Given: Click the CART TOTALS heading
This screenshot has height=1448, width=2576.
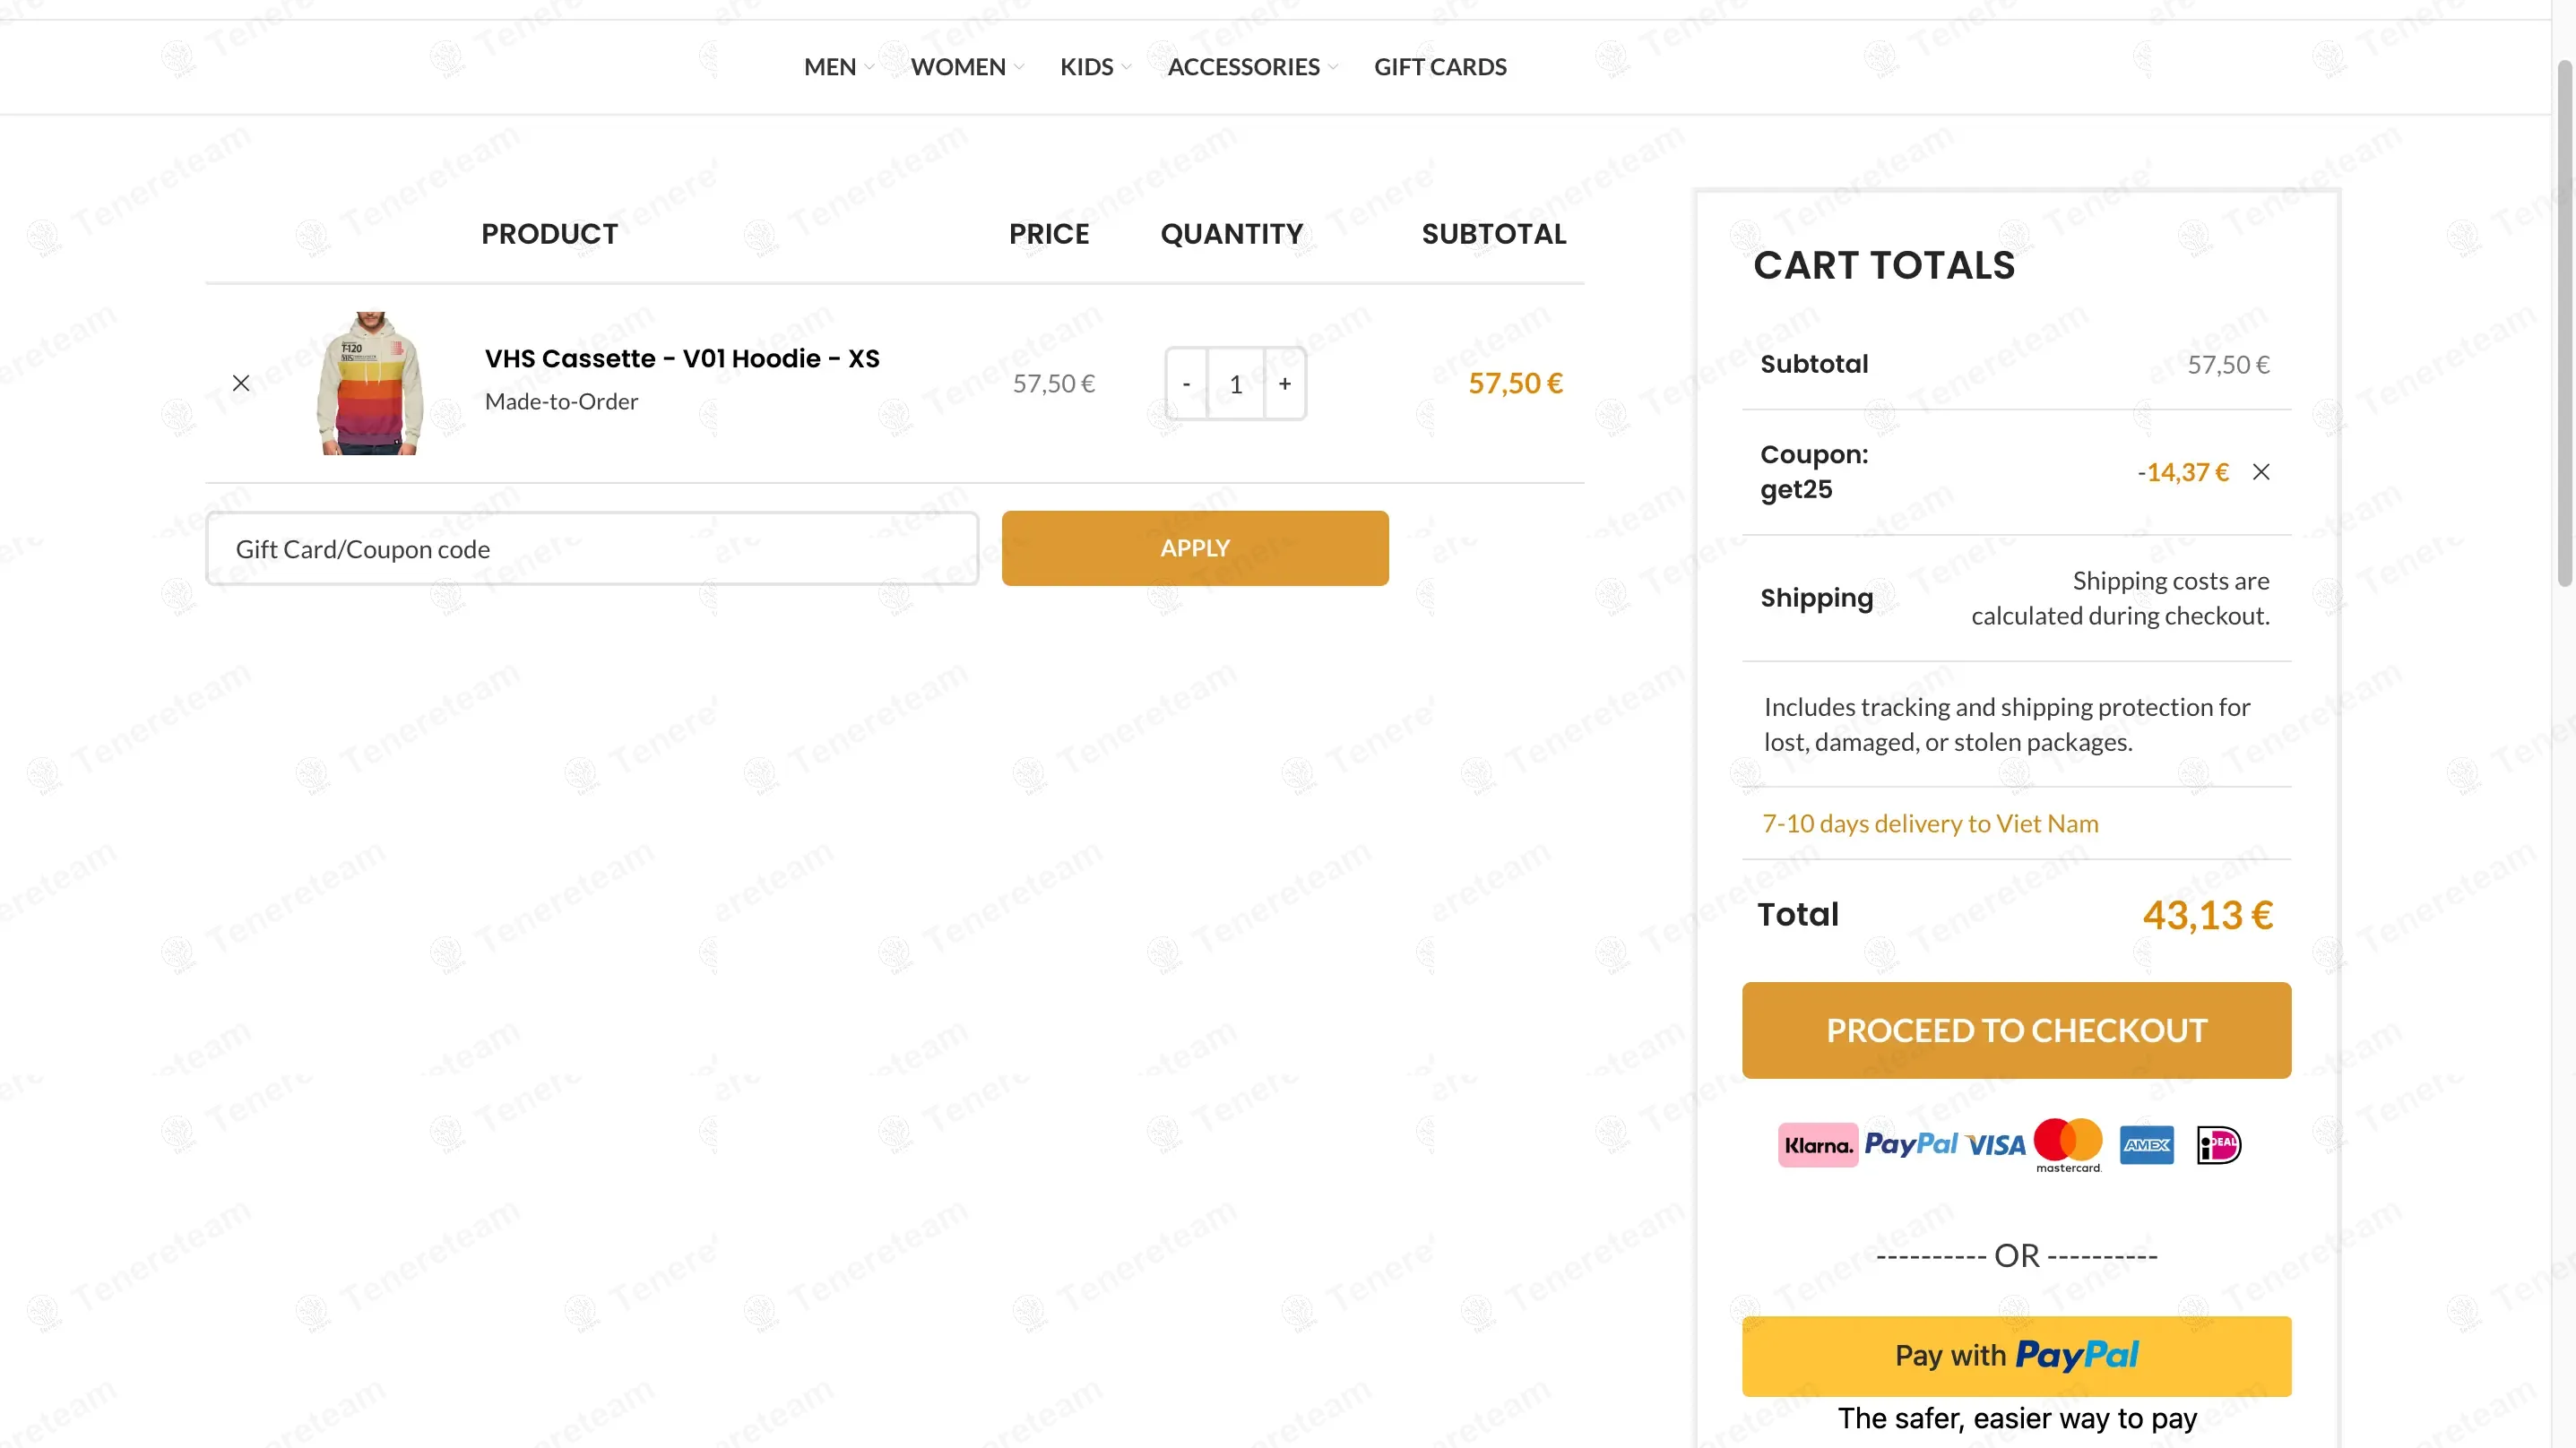Looking at the screenshot, I should pos(1884,265).
